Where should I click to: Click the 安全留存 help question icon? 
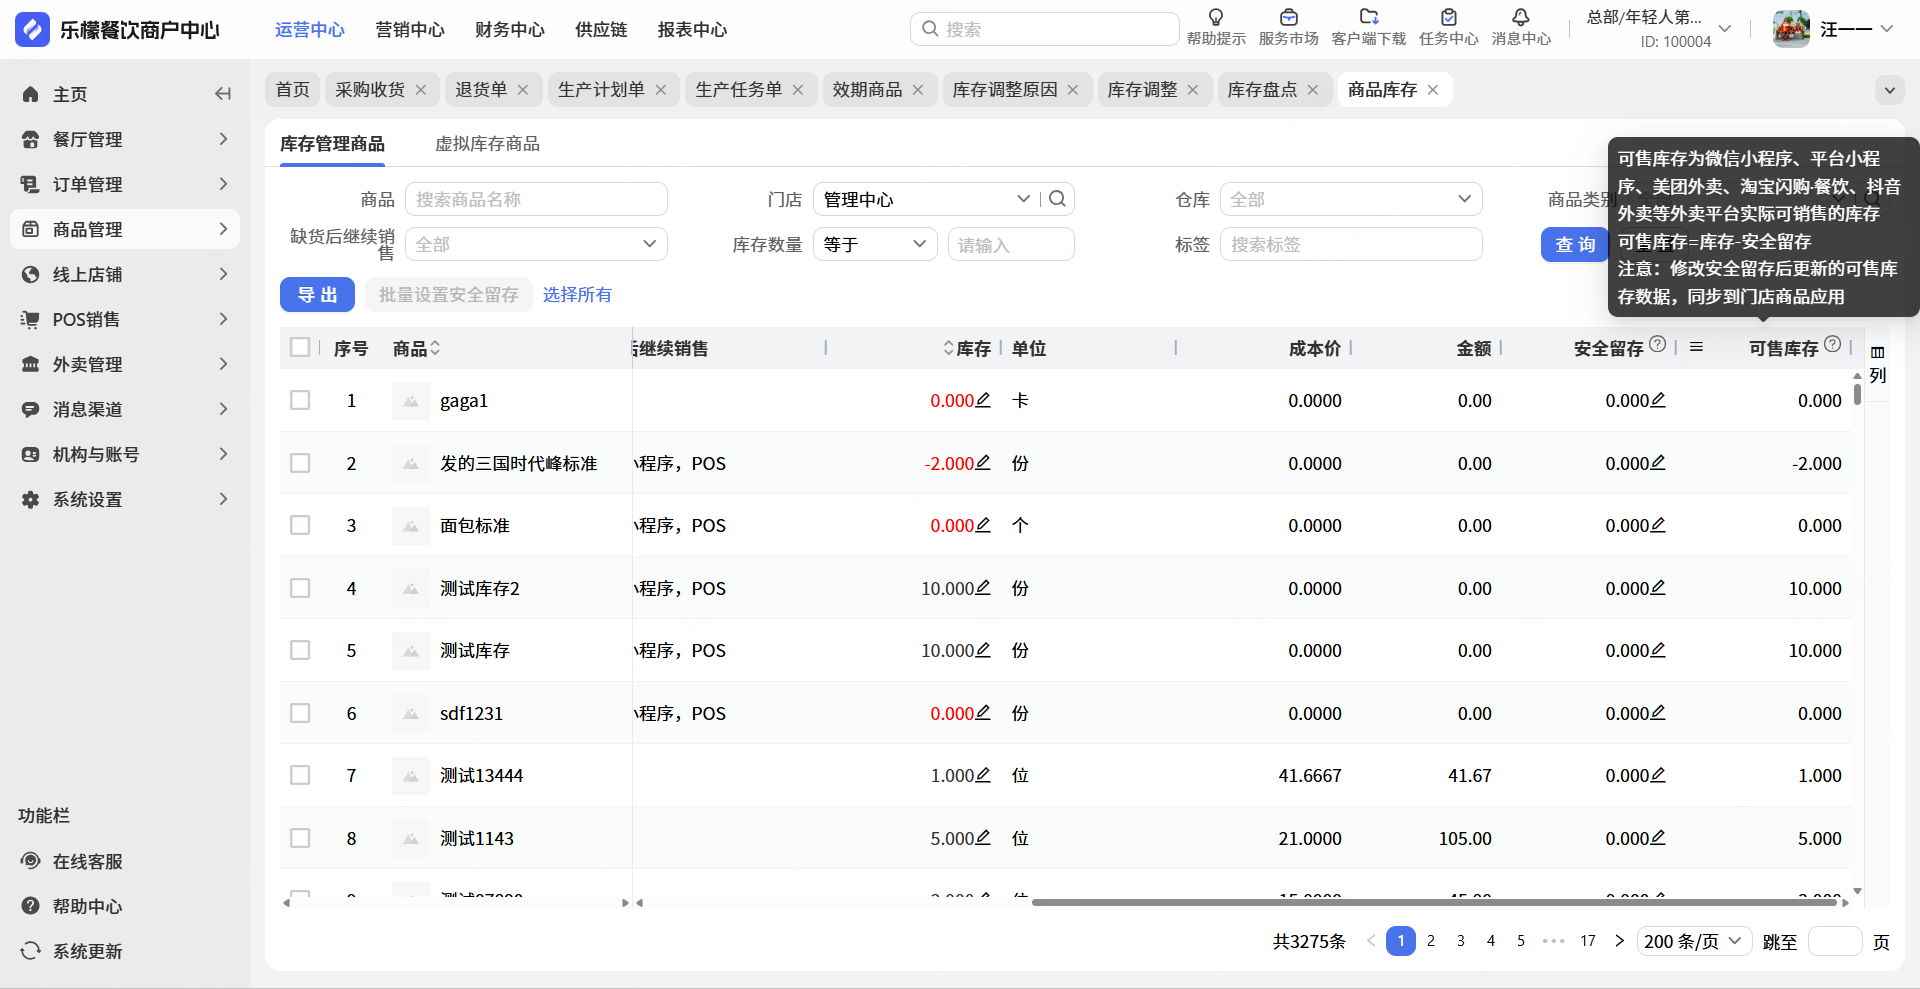tap(1657, 344)
